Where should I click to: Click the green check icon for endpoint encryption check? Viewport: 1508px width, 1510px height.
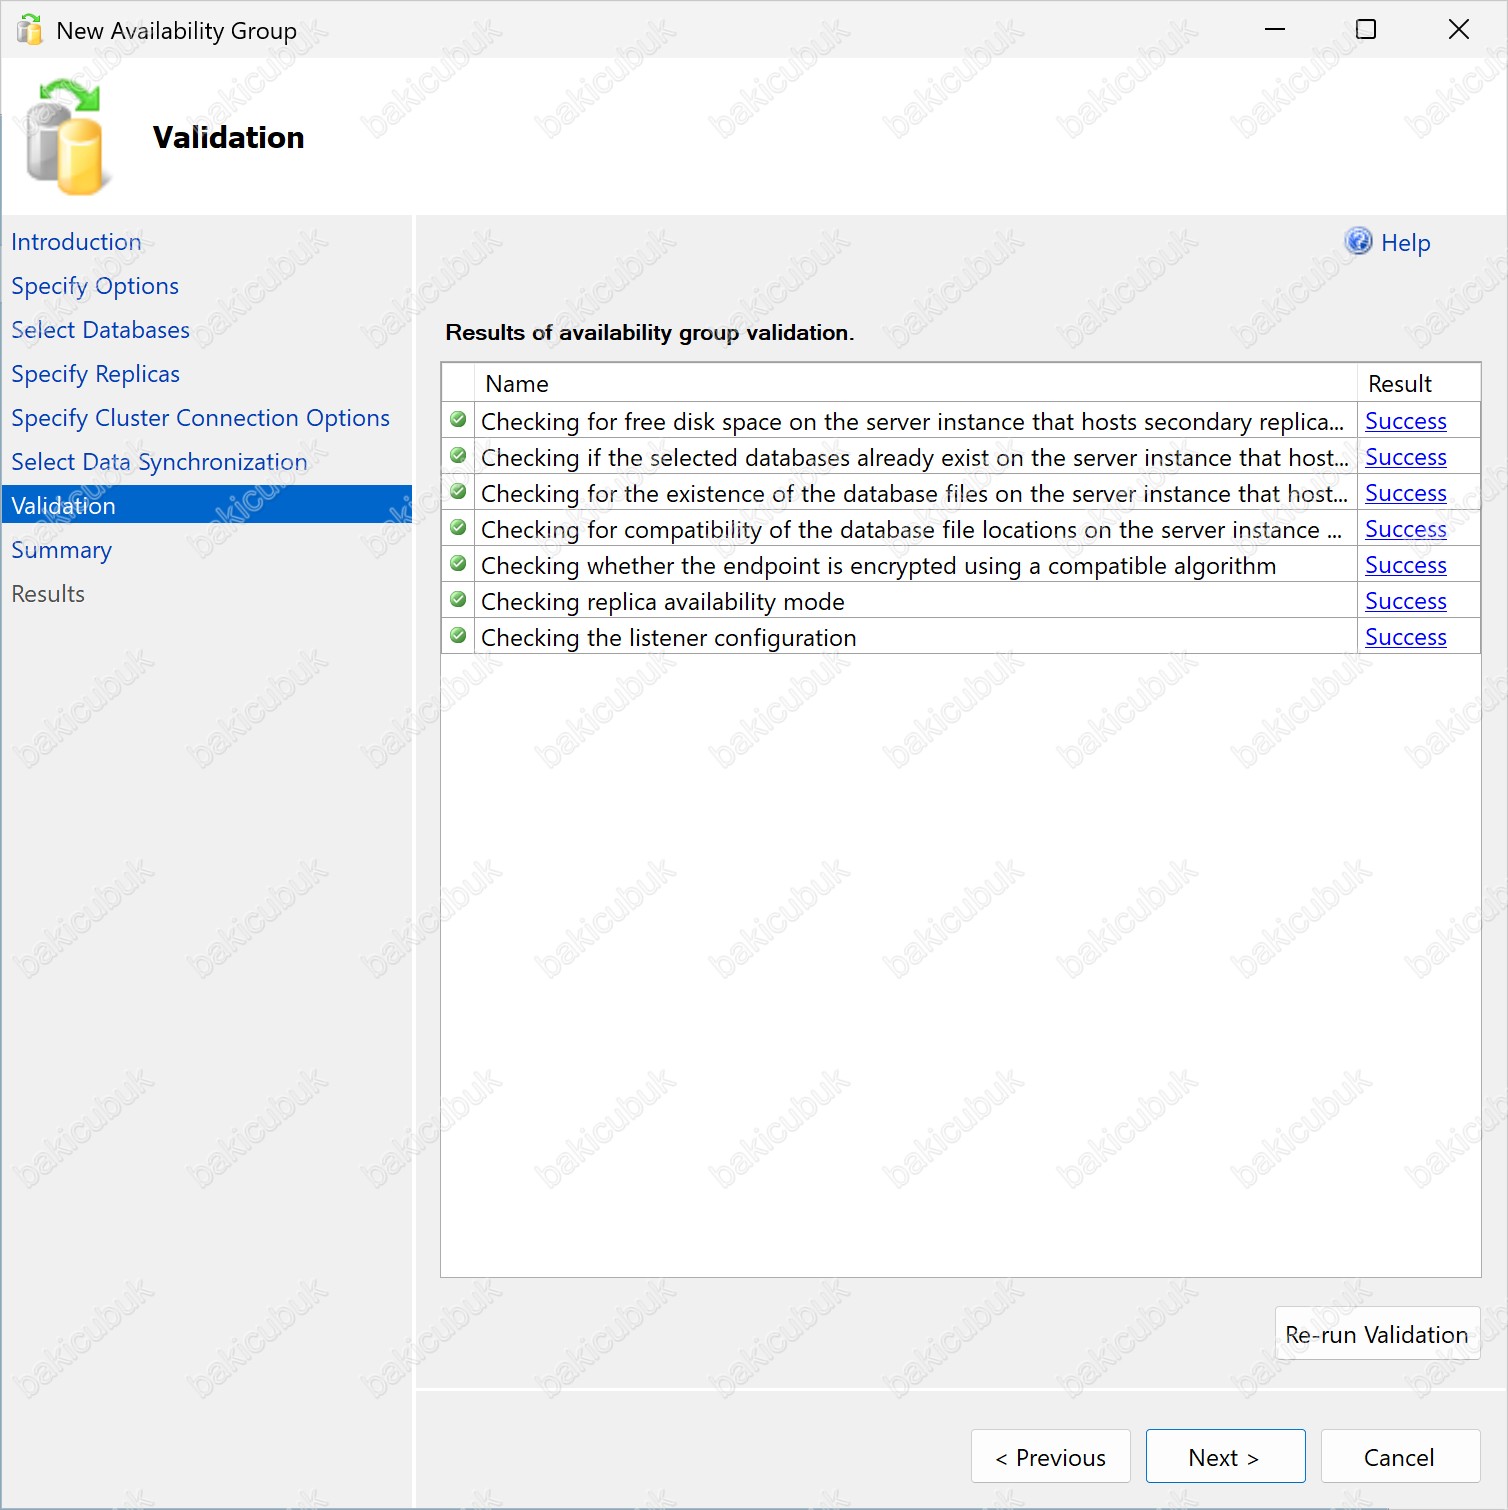point(458,564)
